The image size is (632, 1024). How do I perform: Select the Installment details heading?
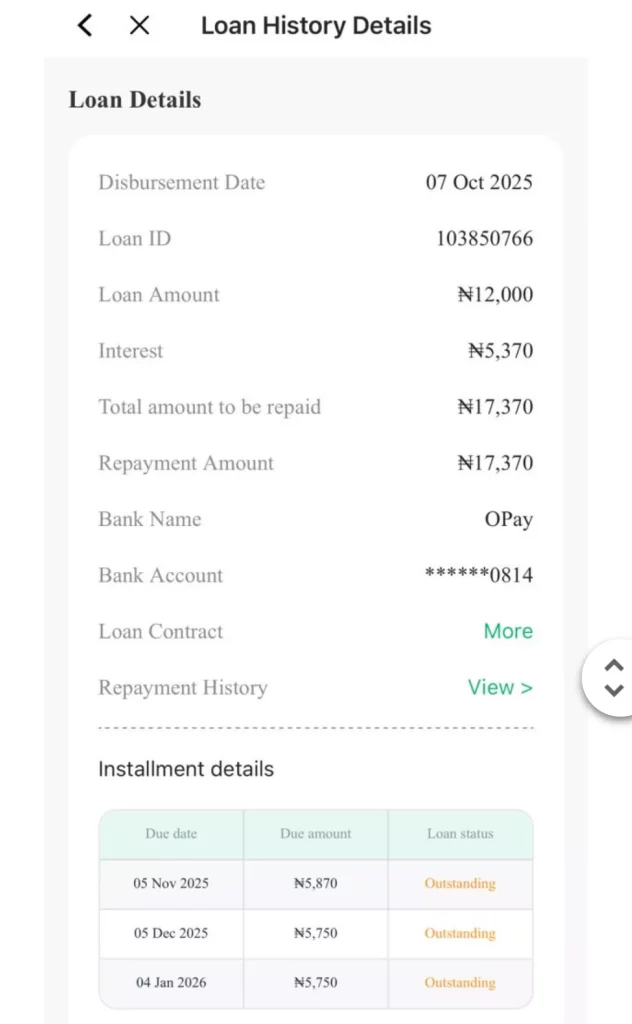coord(185,768)
